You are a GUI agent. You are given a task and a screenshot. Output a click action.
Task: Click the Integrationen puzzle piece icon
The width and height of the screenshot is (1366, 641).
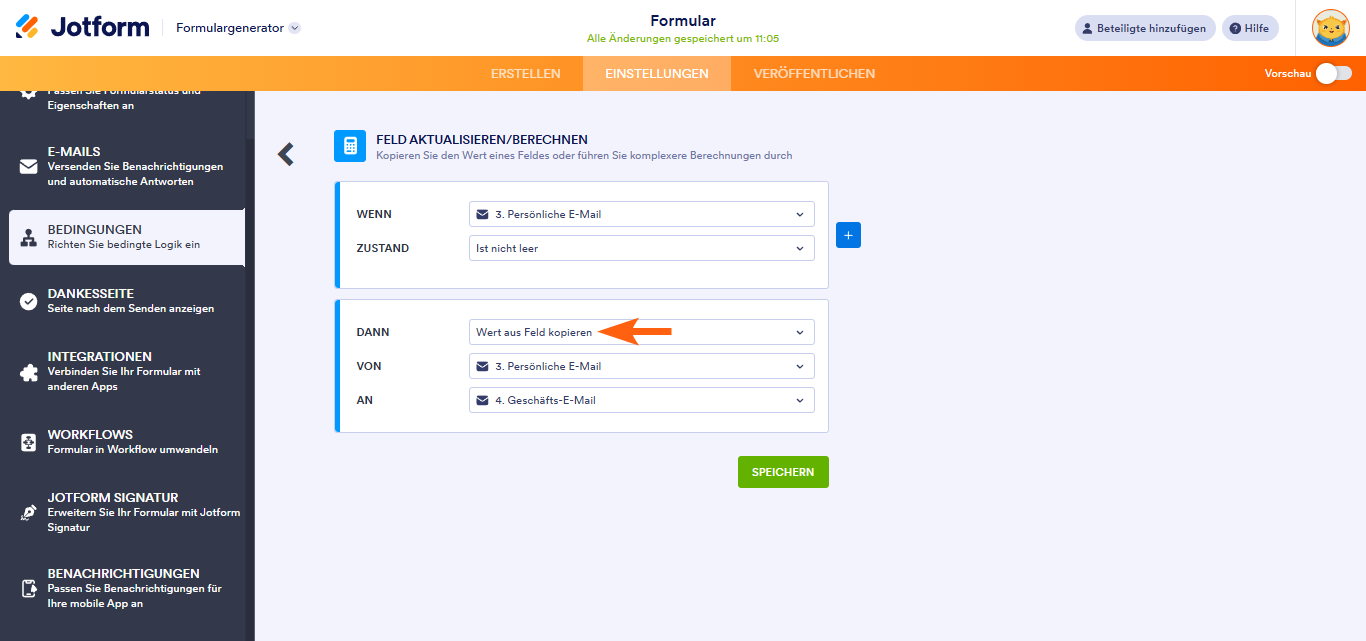29,372
